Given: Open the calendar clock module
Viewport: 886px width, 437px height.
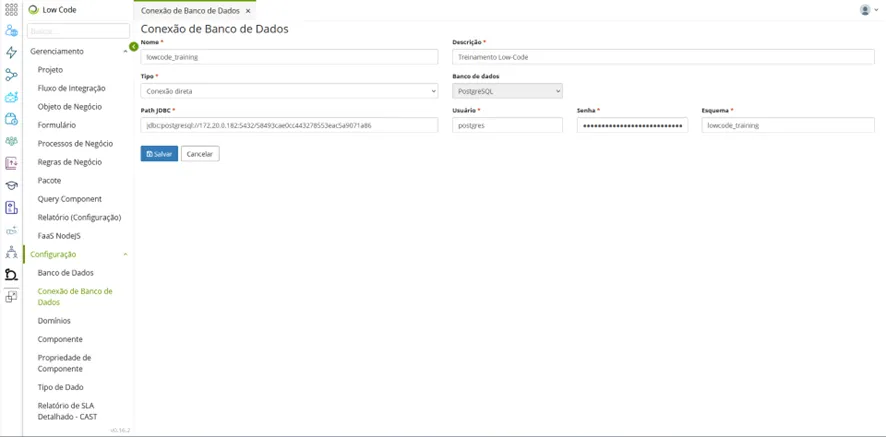Looking at the screenshot, I should point(11,119).
